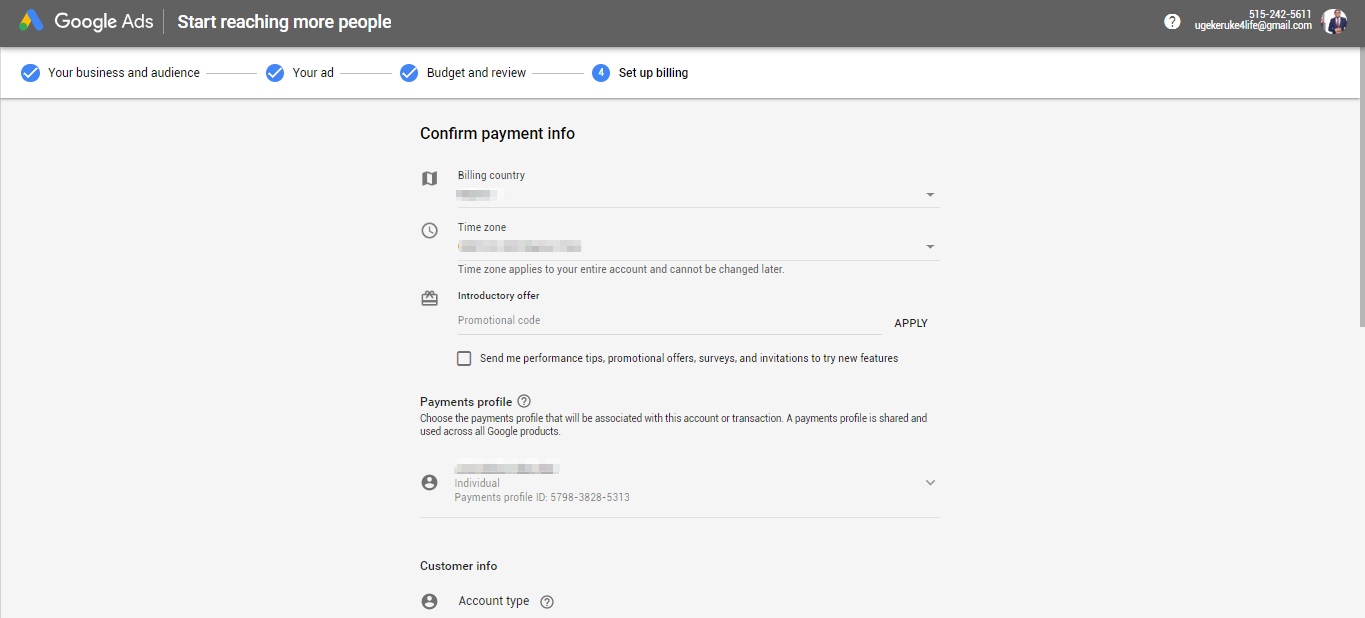Open the Billing country dropdown
The width and height of the screenshot is (1365, 618).
click(x=930, y=195)
